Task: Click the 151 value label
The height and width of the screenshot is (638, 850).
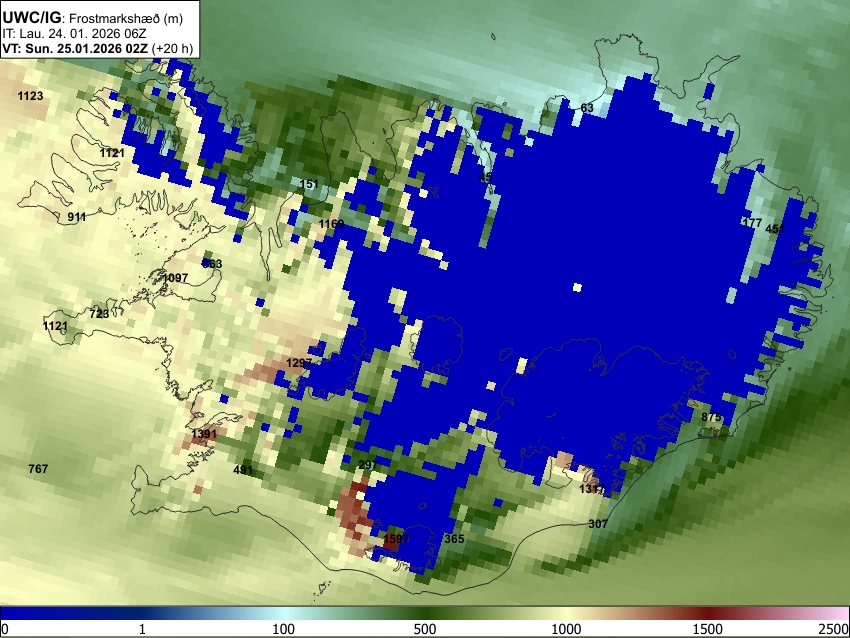Action: pyautogui.click(x=309, y=184)
